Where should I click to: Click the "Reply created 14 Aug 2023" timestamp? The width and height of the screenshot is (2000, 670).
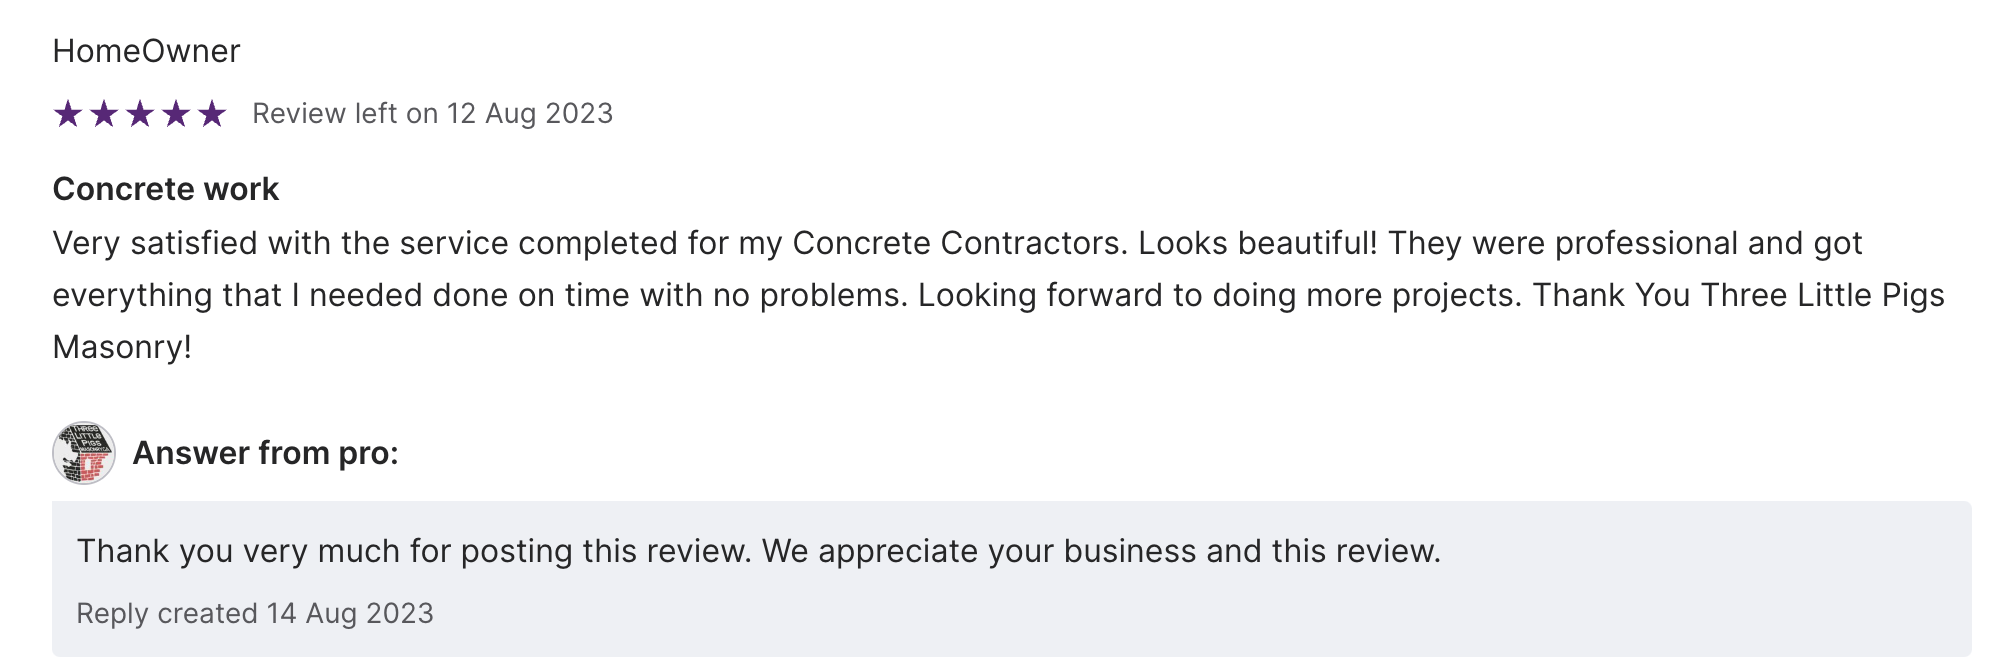tap(255, 613)
